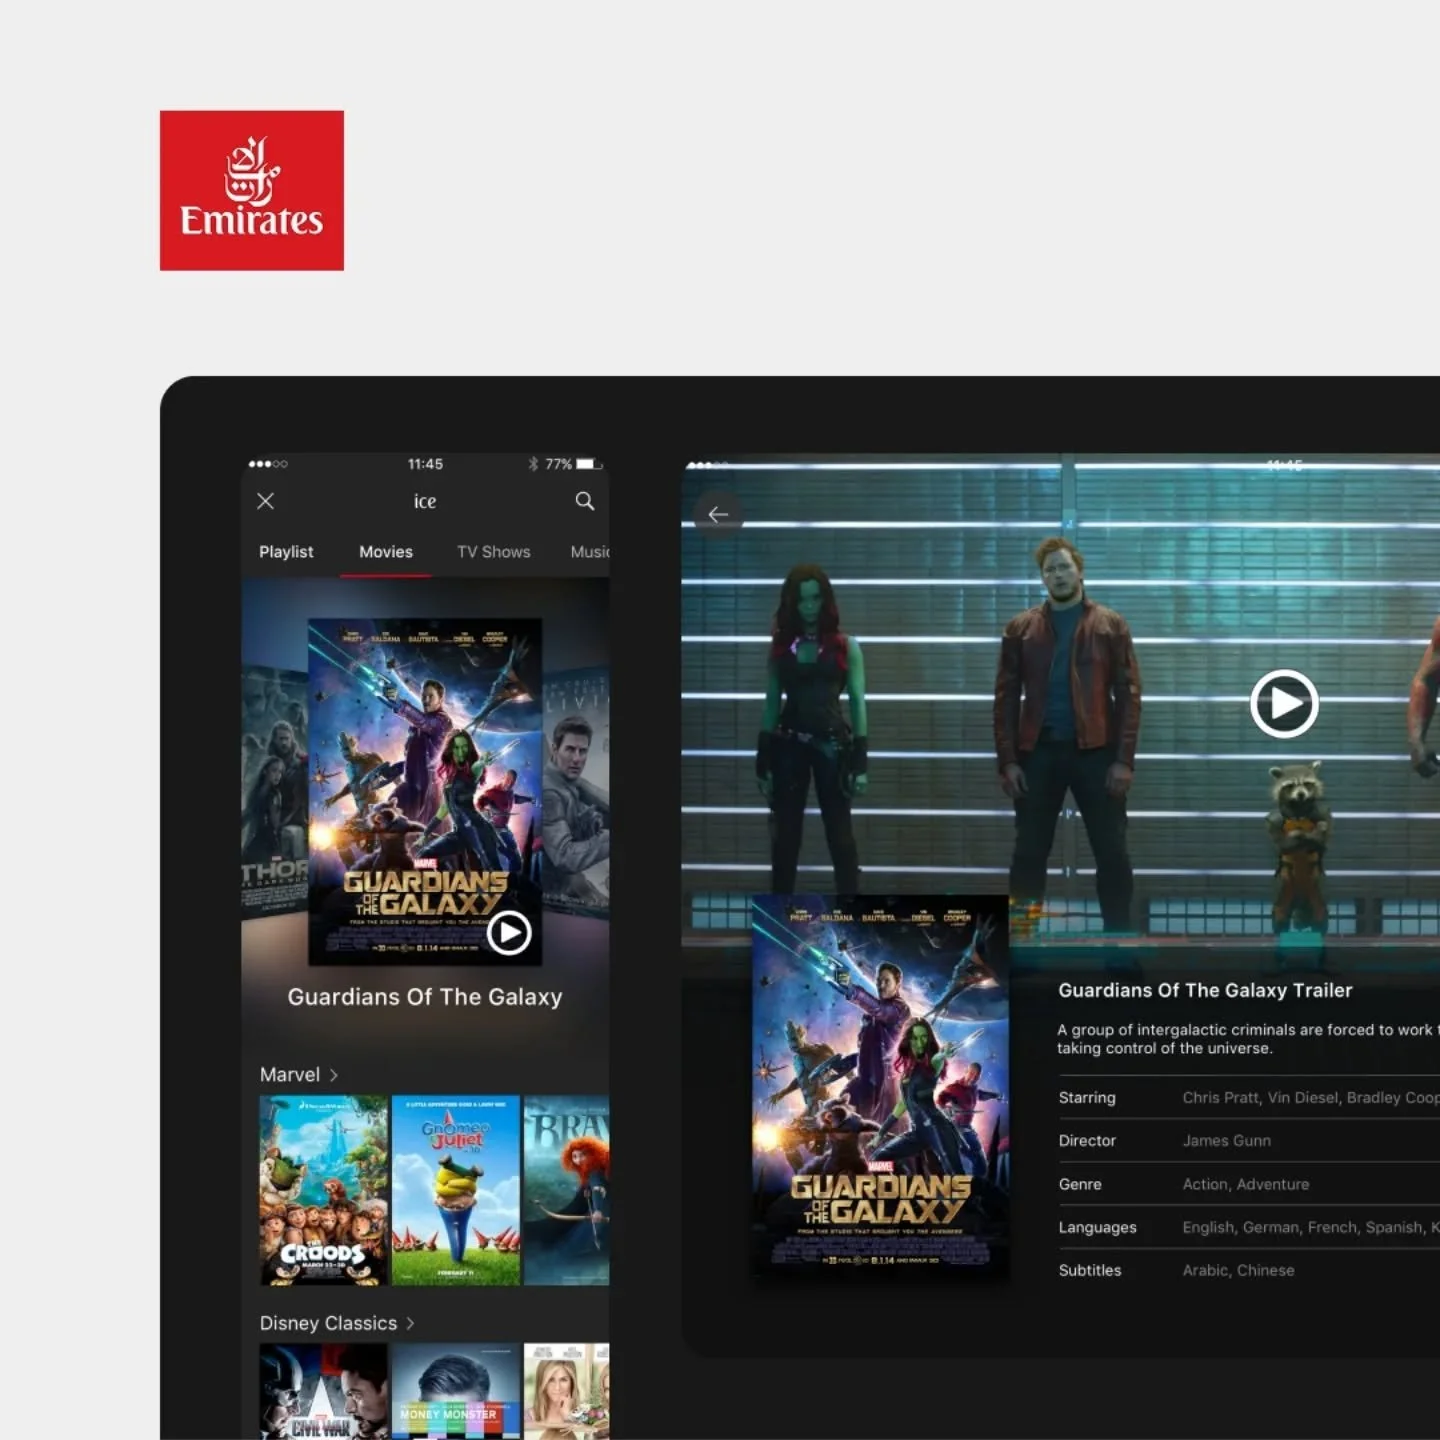Click the trailer synopsis description text
The width and height of the screenshot is (1440, 1440).
pyautogui.click(x=1248, y=1039)
